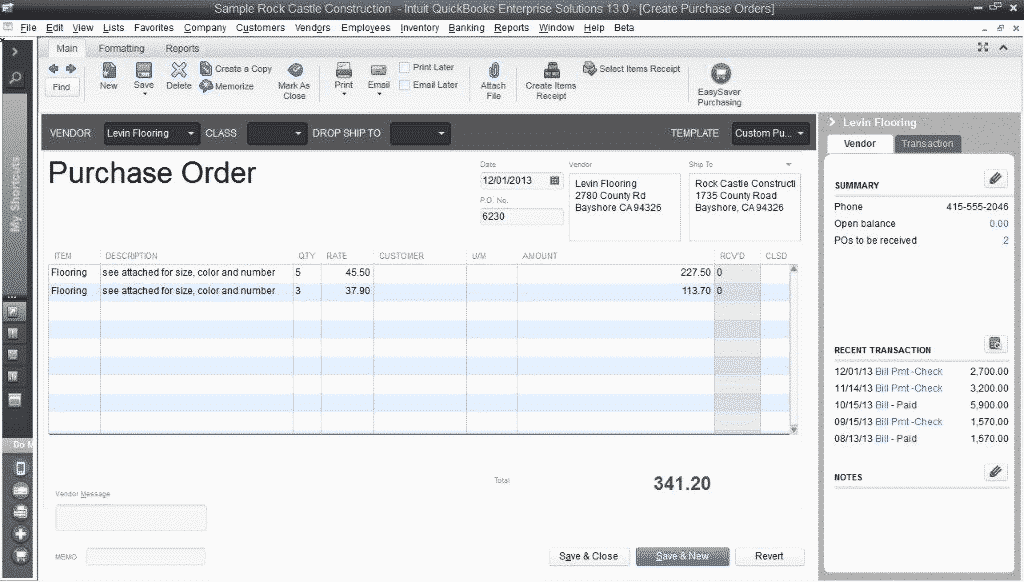Create a New purchase order

click(x=108, y=76)
